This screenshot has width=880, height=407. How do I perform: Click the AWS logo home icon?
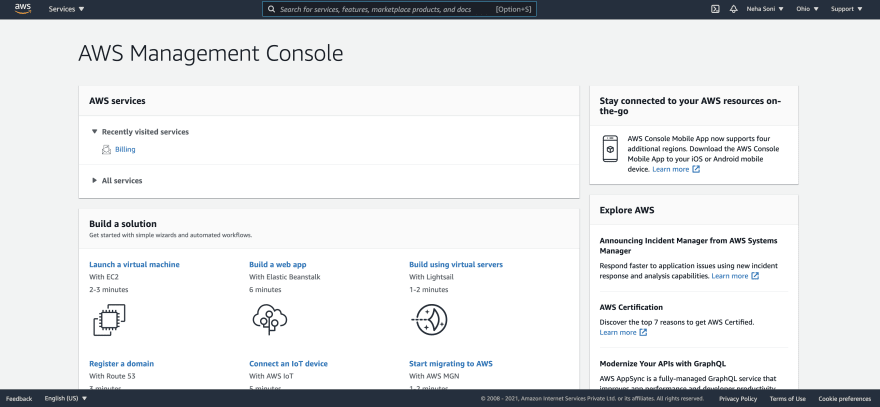[x=23, y=8]
